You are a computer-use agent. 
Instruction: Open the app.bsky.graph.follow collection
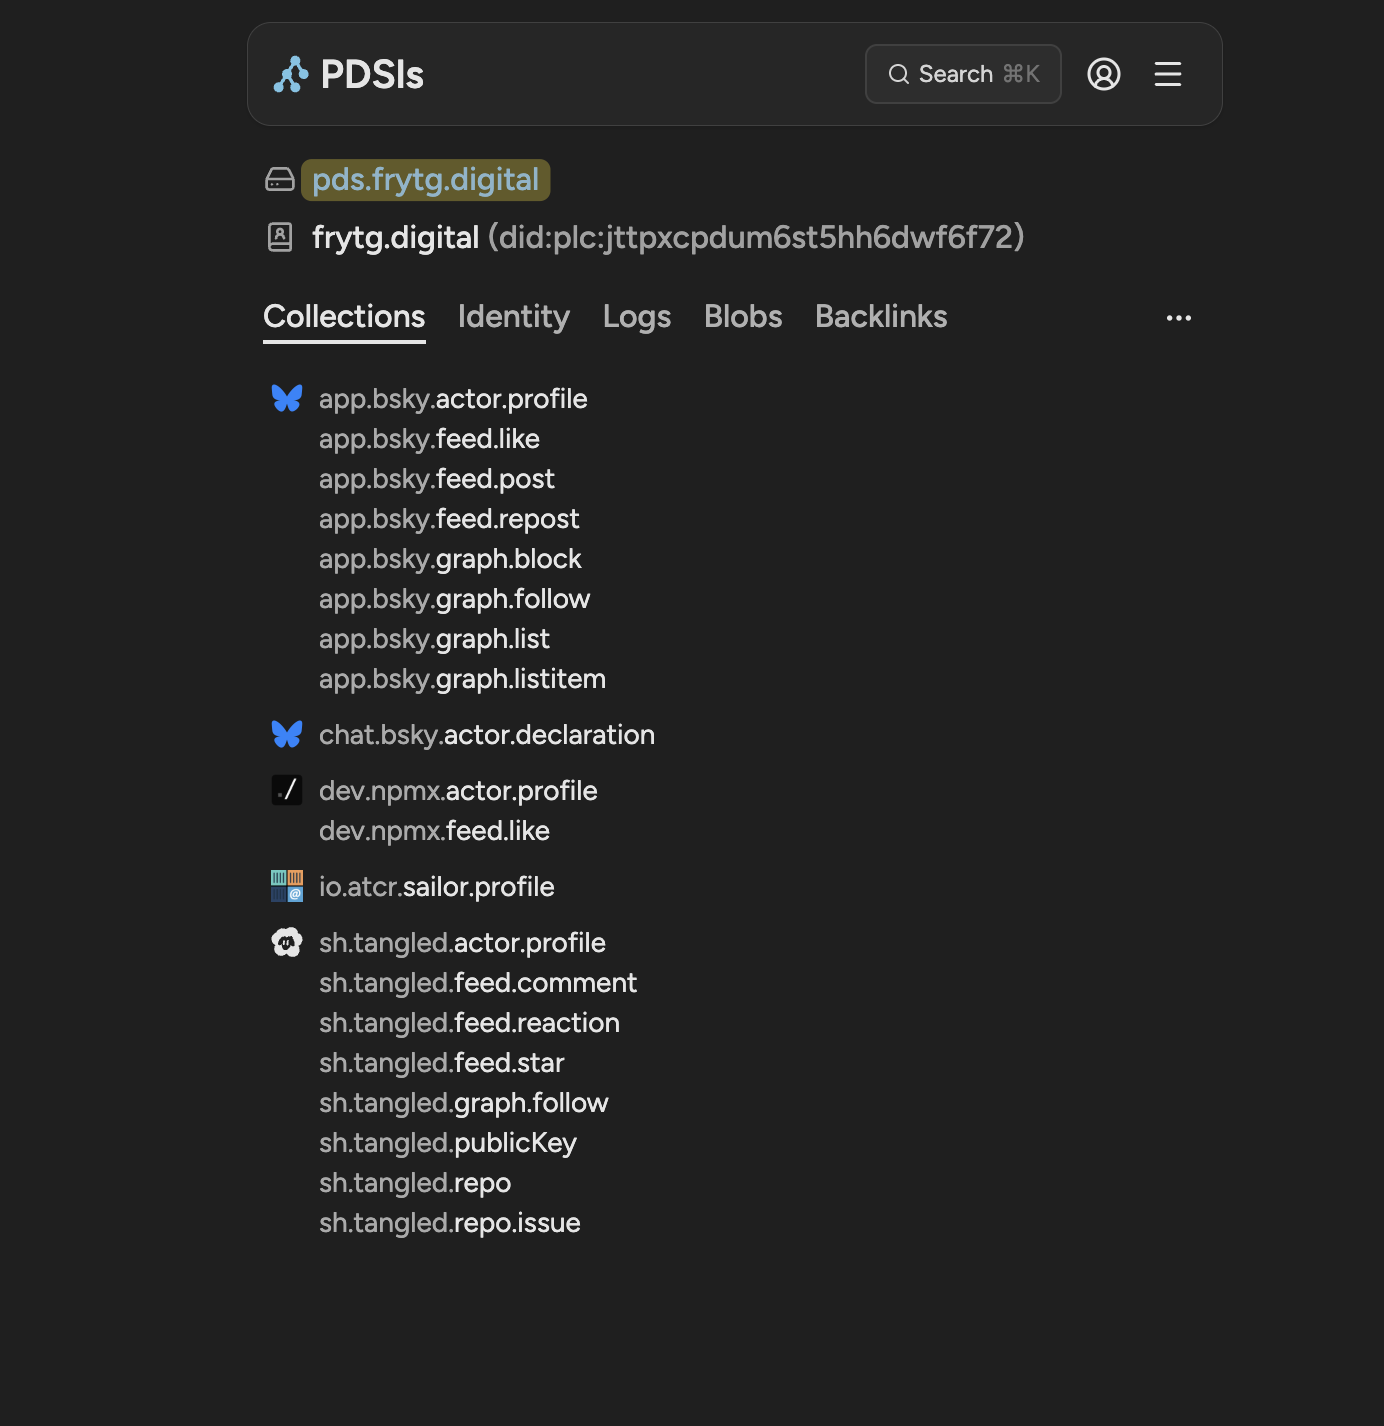(x=455, y=599)
